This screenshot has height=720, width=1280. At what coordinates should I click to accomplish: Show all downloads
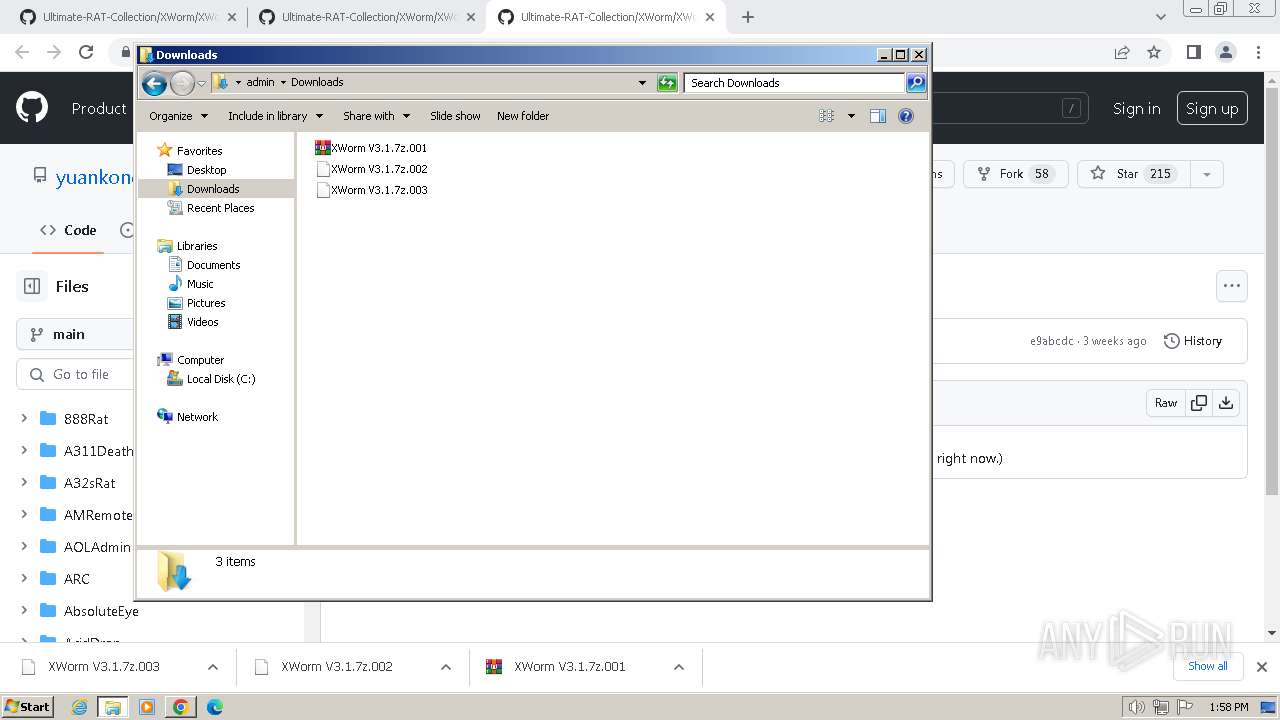(x=1208, y=666)
